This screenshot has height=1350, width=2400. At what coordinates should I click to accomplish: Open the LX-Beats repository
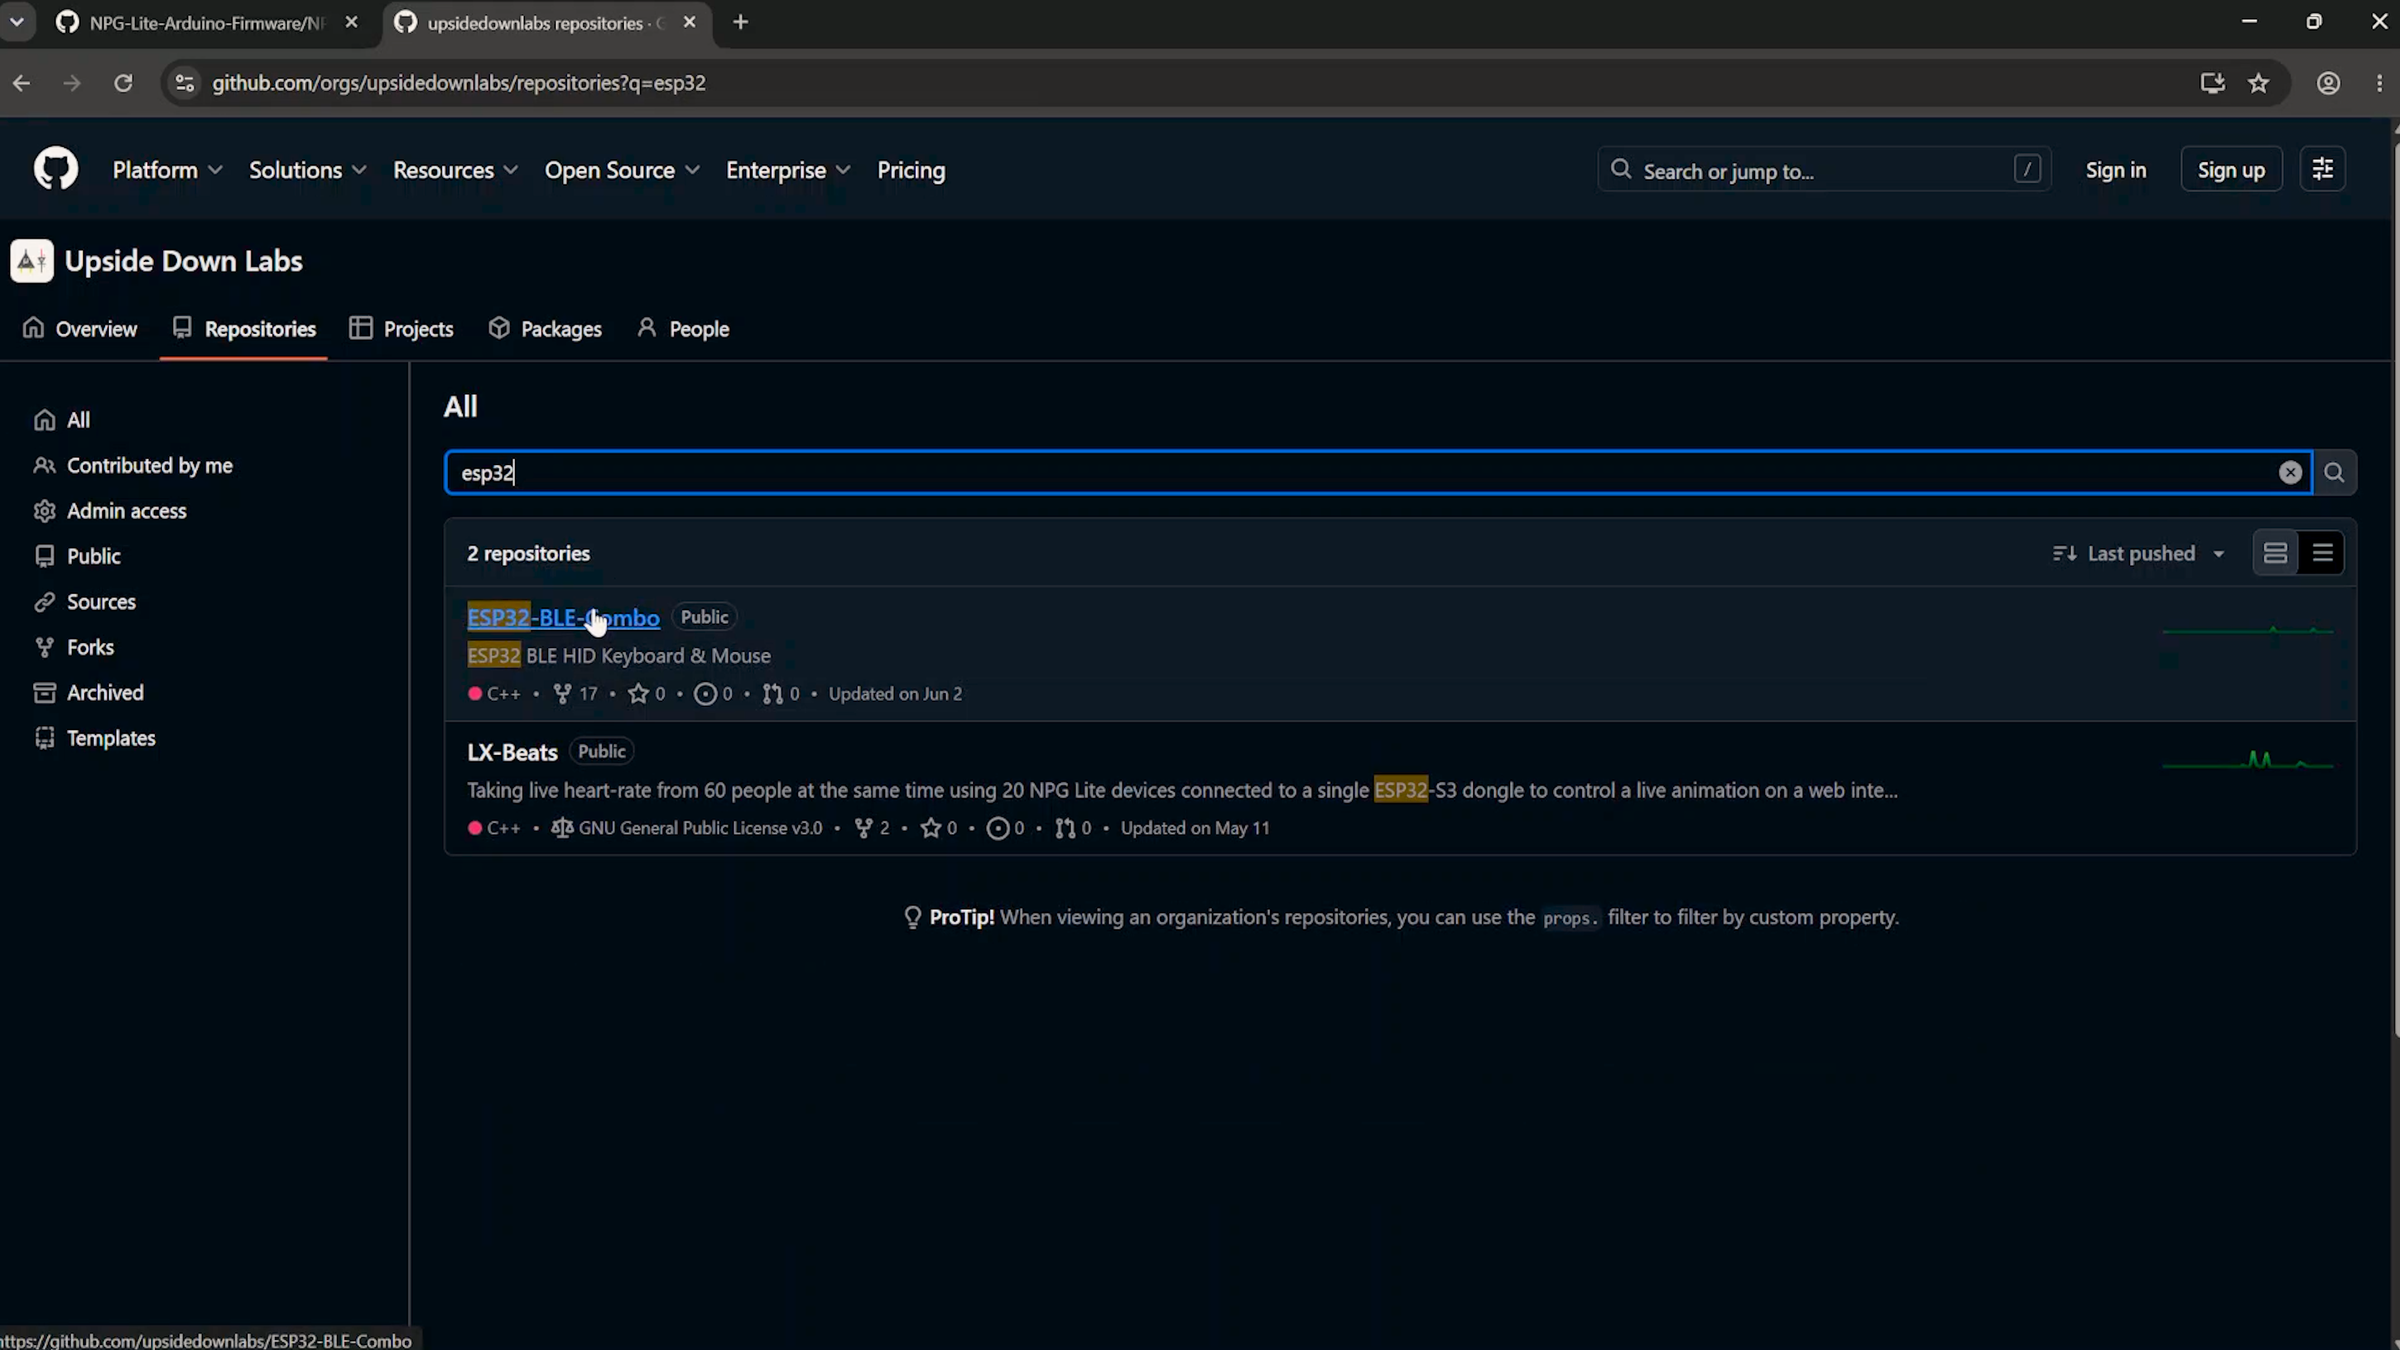click(x=512, y=752)
